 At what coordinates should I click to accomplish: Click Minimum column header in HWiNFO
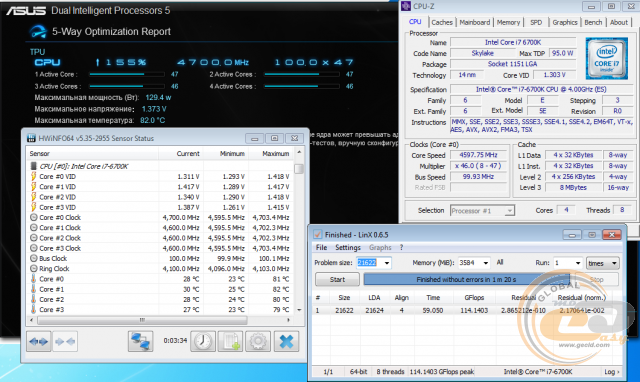point(226,154)
